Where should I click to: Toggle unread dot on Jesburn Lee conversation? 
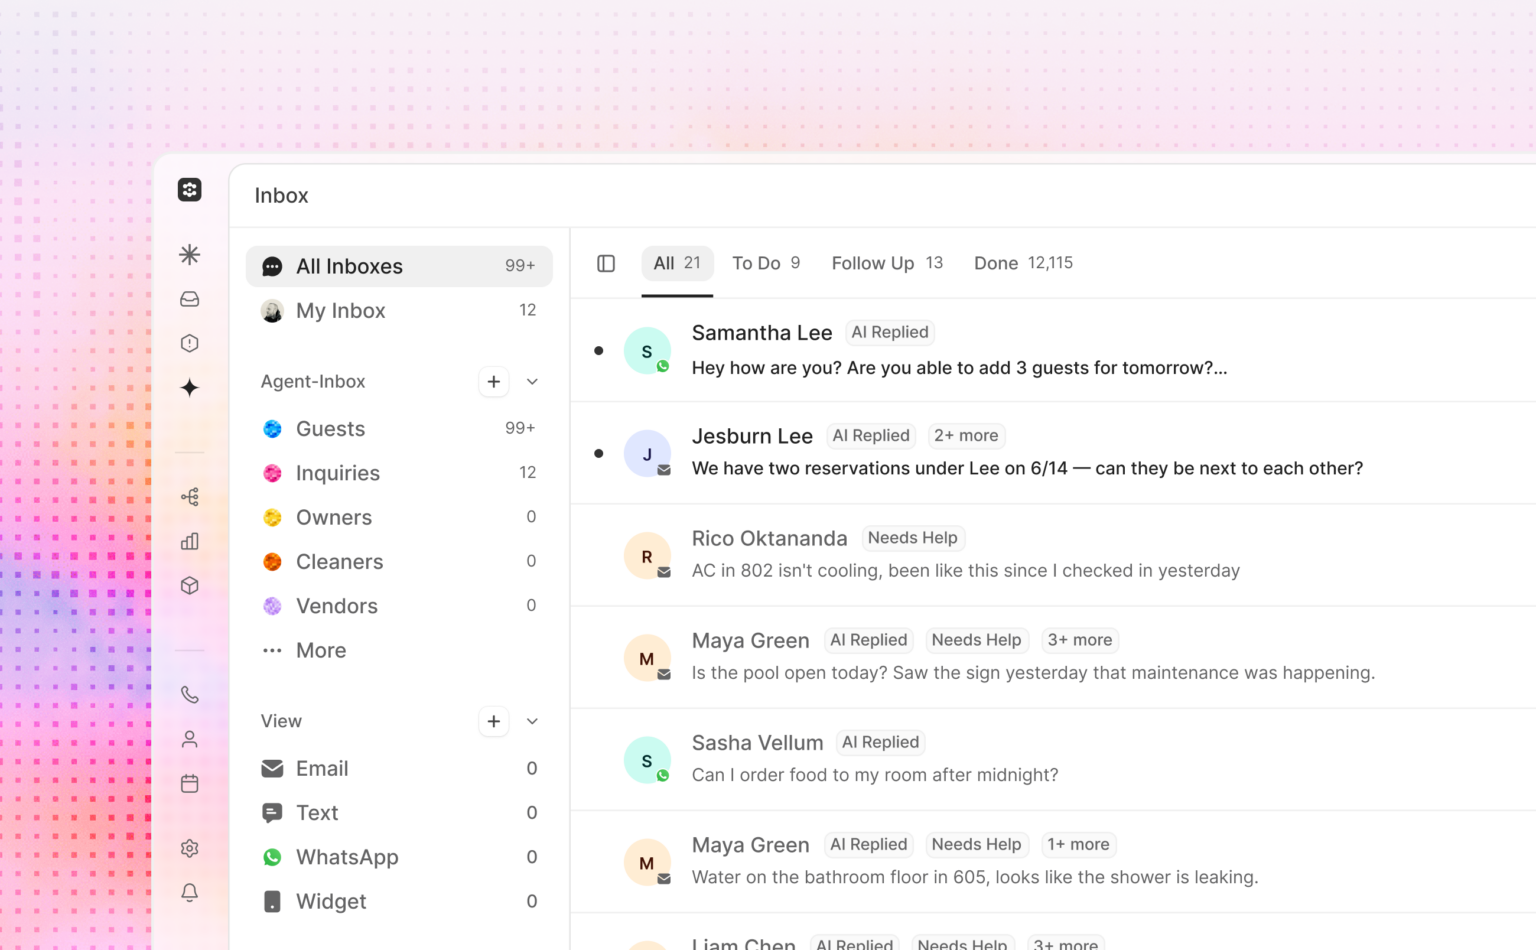click(x=598, y=453)
